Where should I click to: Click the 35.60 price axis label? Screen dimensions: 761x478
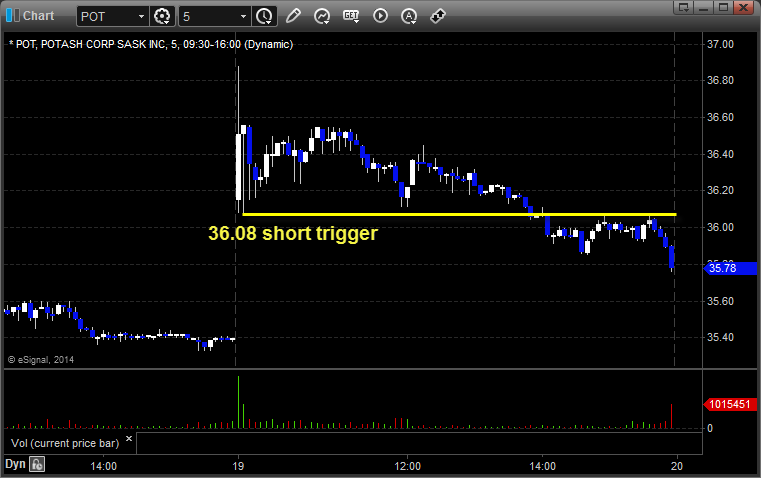720,301
